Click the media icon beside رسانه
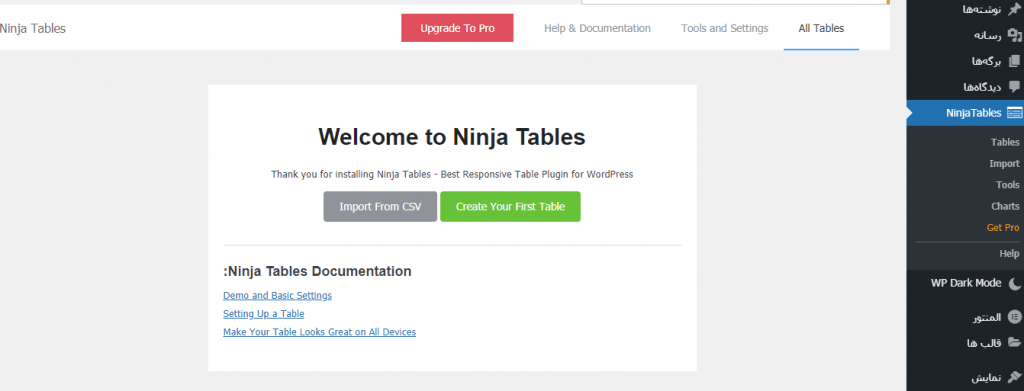 pyautogui.click(x=1014, y=35)
